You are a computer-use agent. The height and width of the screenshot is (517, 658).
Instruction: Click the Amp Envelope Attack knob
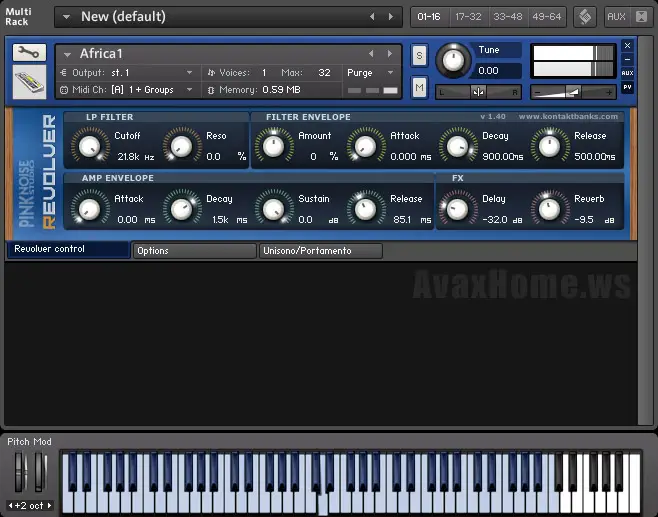click(90, 209)
